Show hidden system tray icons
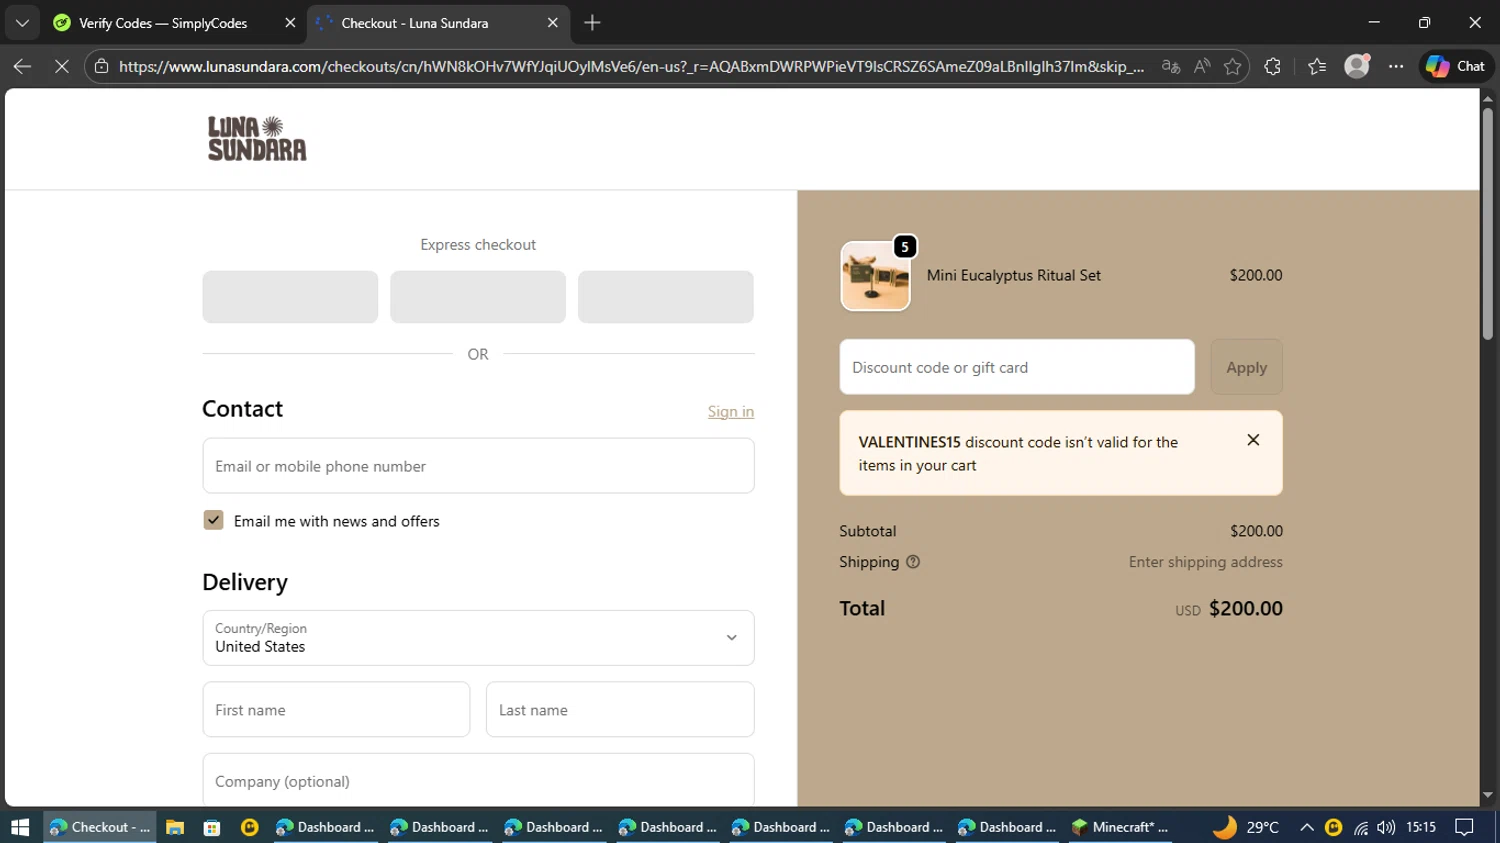This screenshot has height=843, width=1500. pos(1306,827)
